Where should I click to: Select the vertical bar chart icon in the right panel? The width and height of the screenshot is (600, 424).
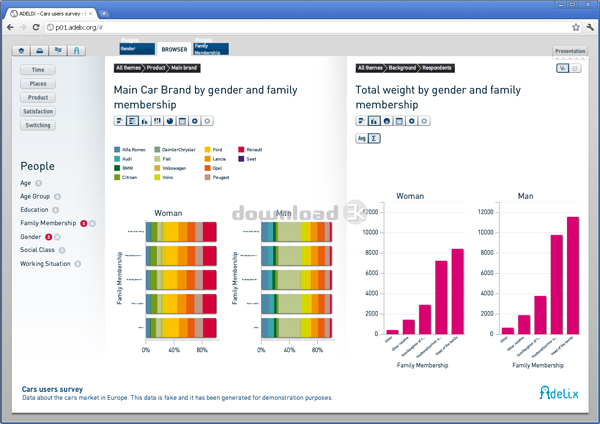(x=373, y=121)
